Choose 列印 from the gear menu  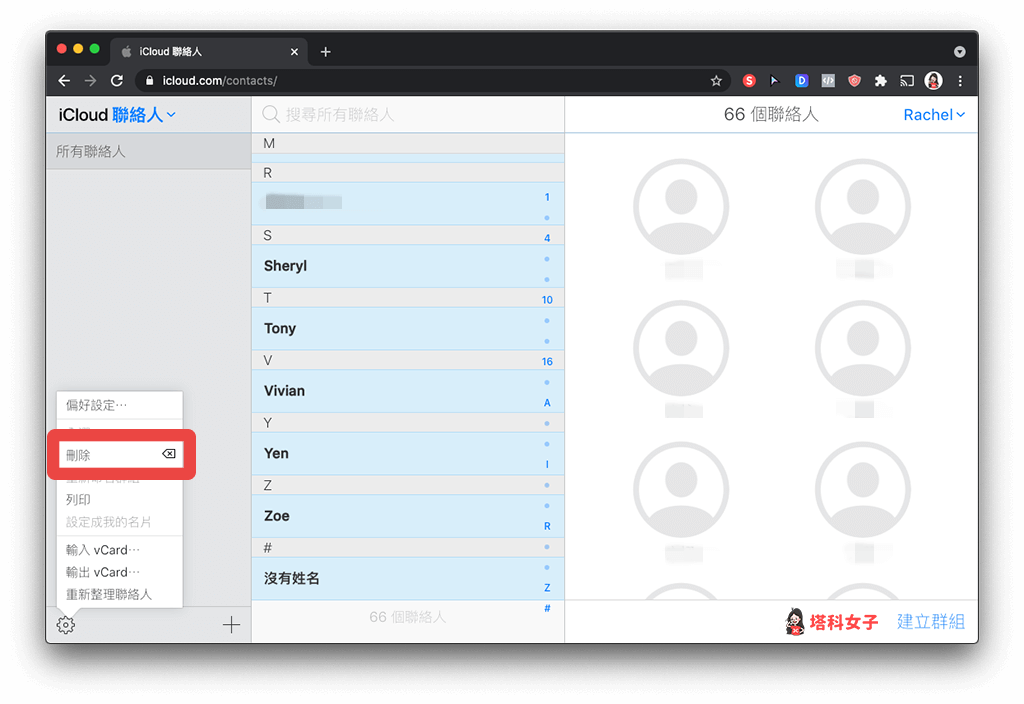point(119,500)
